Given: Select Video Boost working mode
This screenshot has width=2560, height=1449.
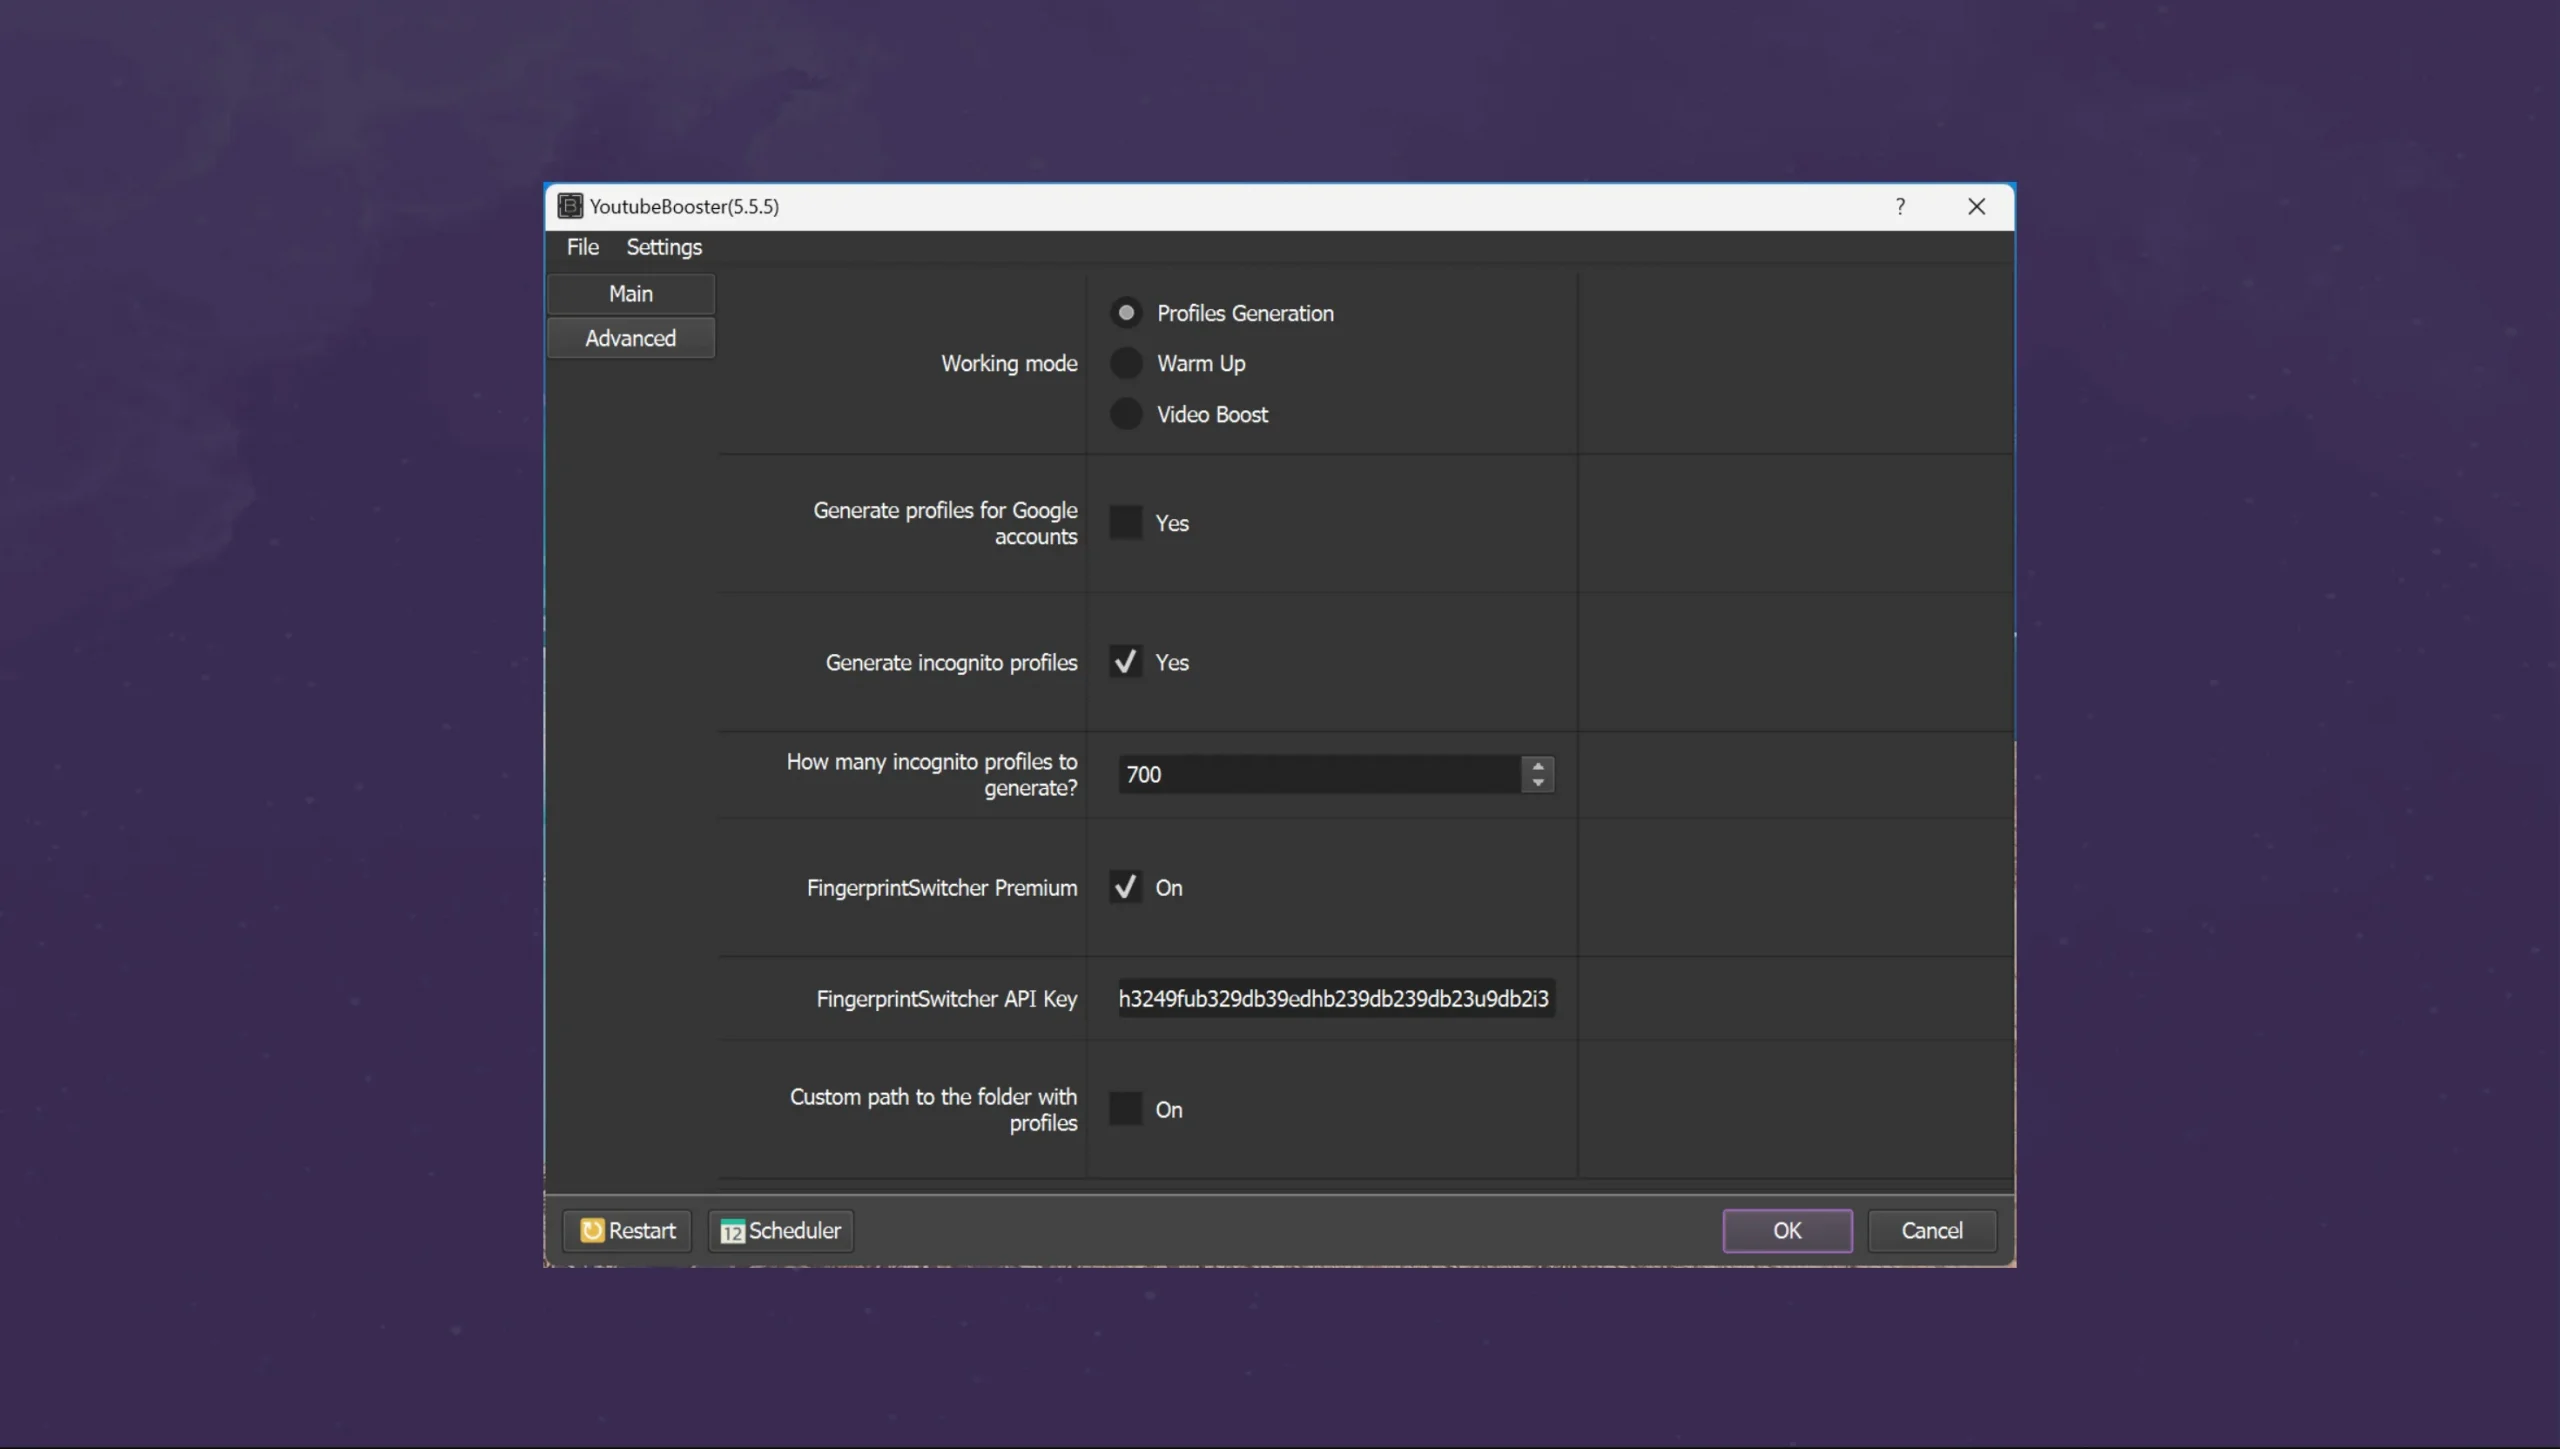Looking at the screenshot, I should tap(1126, 414).
